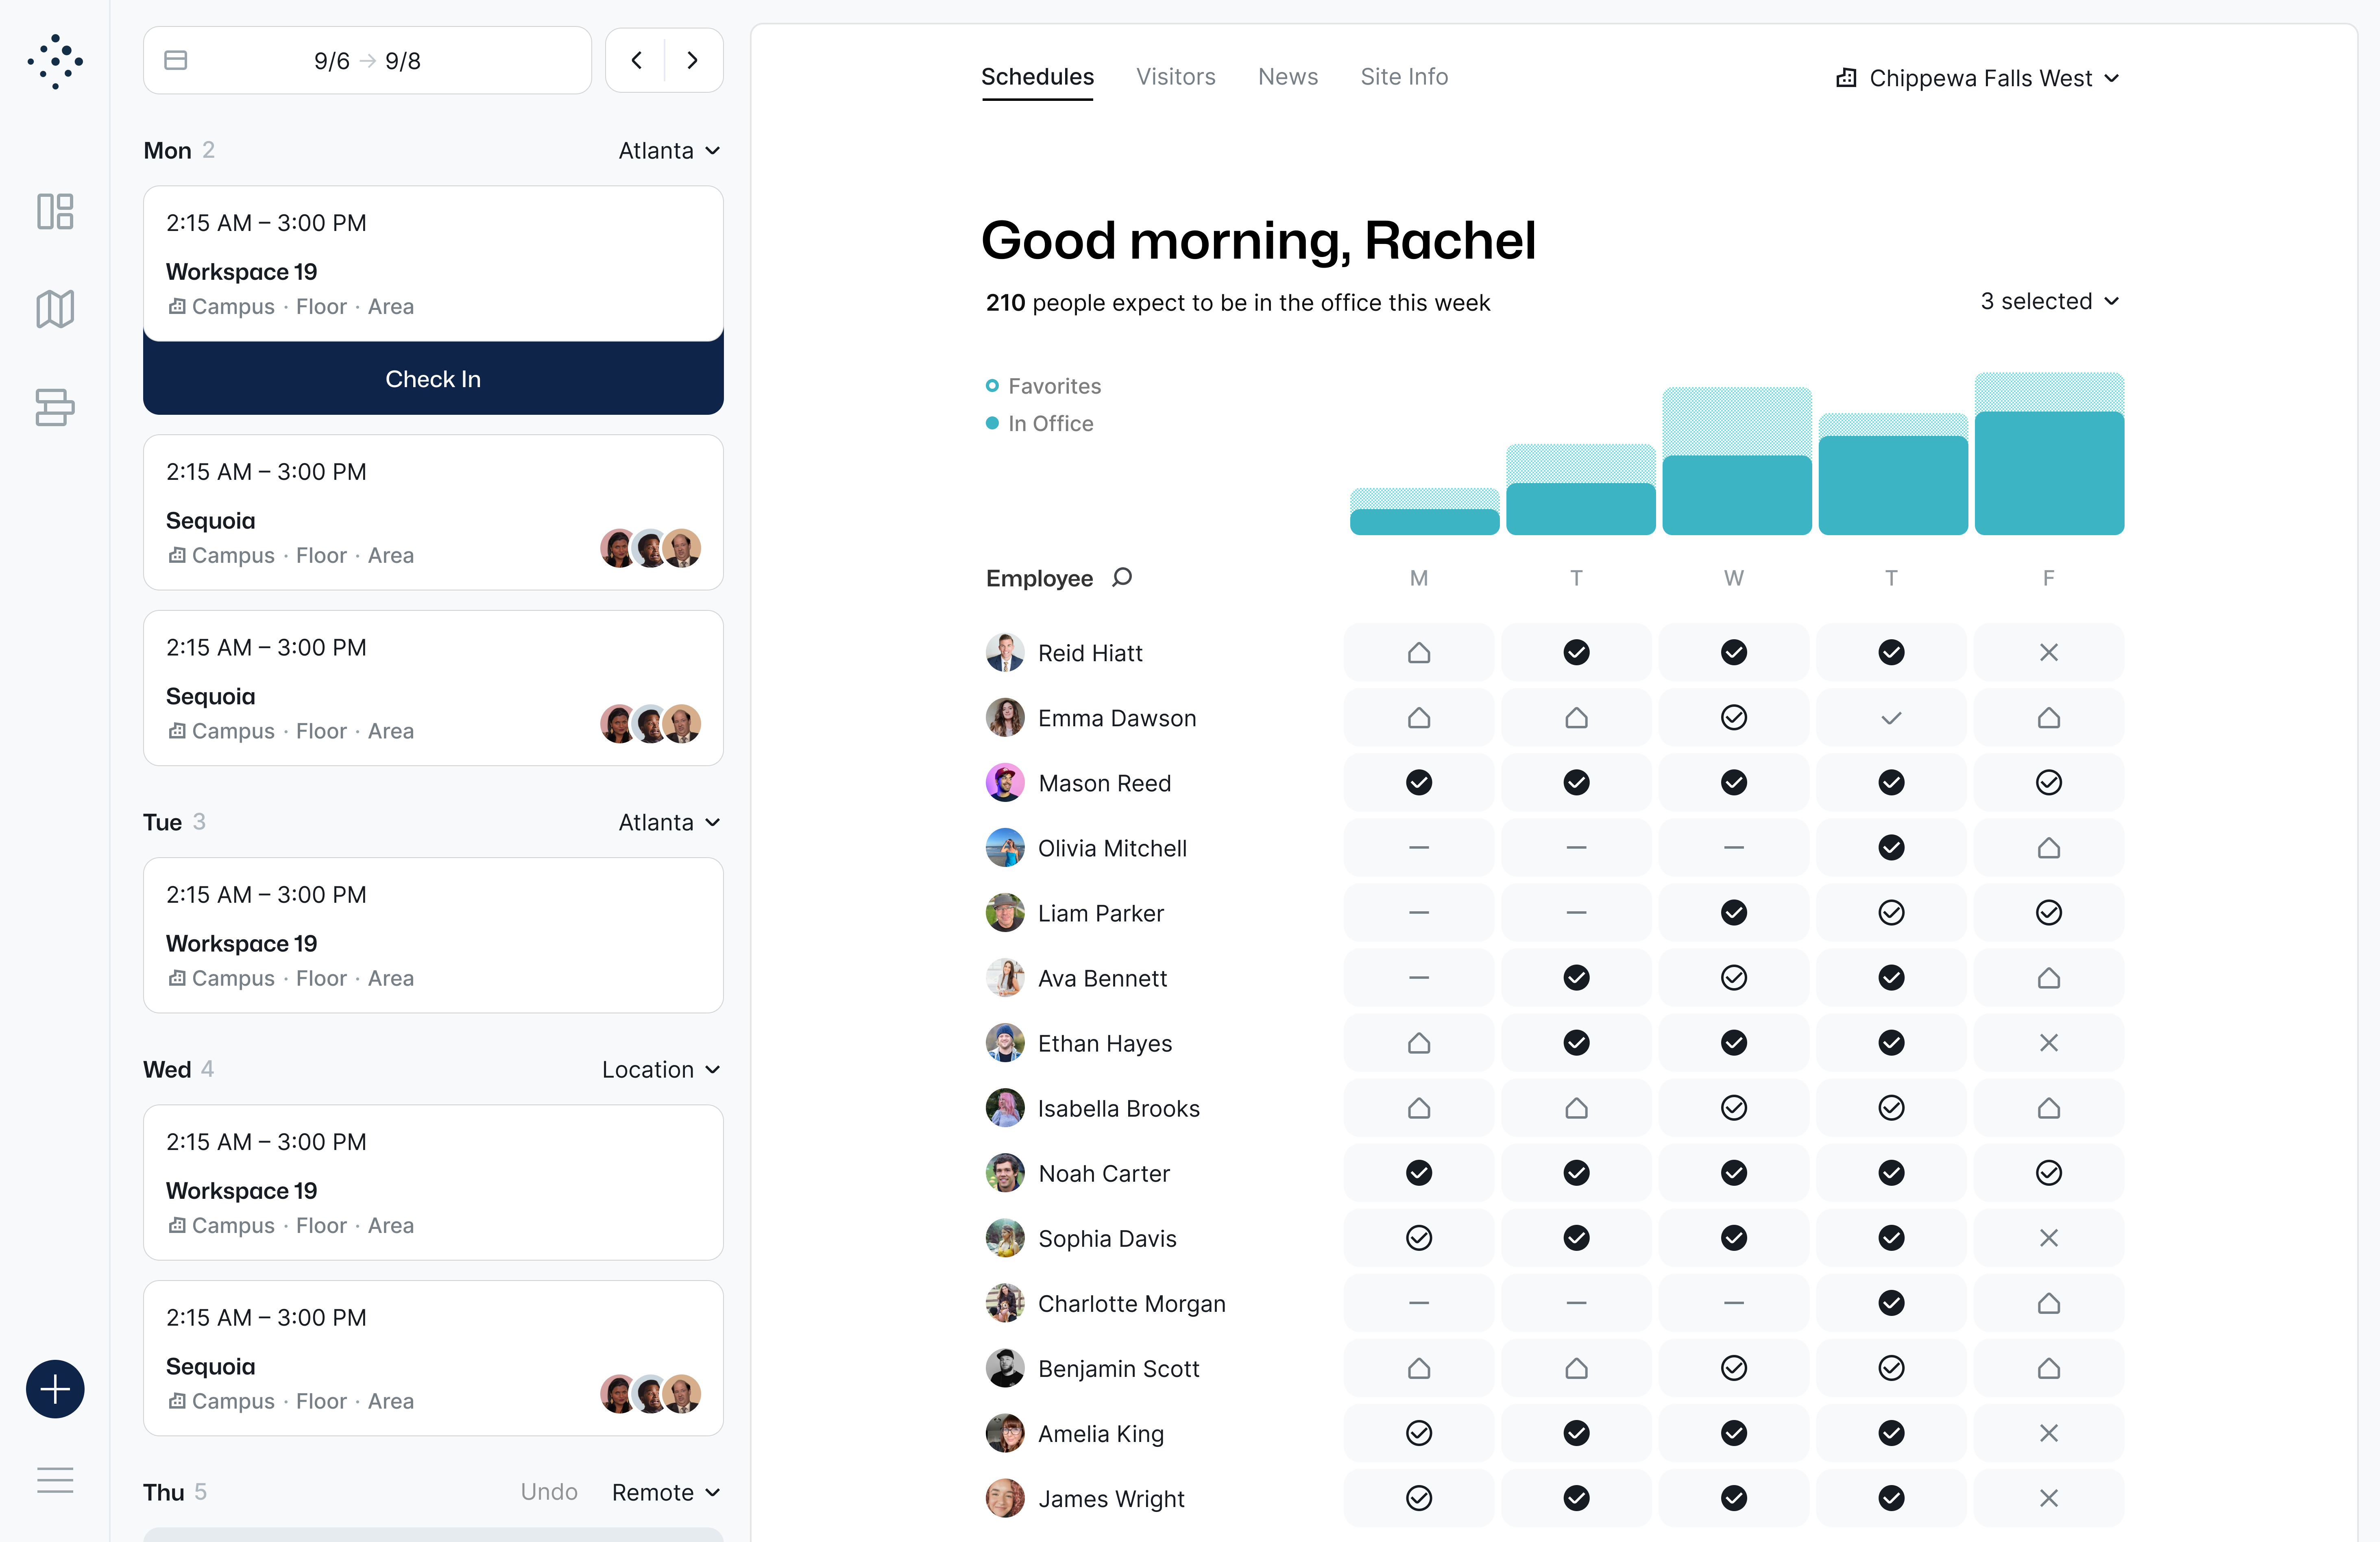Viewport: 2380px width, 1542px height.
Task: Click the company logo at top of sidebar
Action: click(x=55, y=61)
